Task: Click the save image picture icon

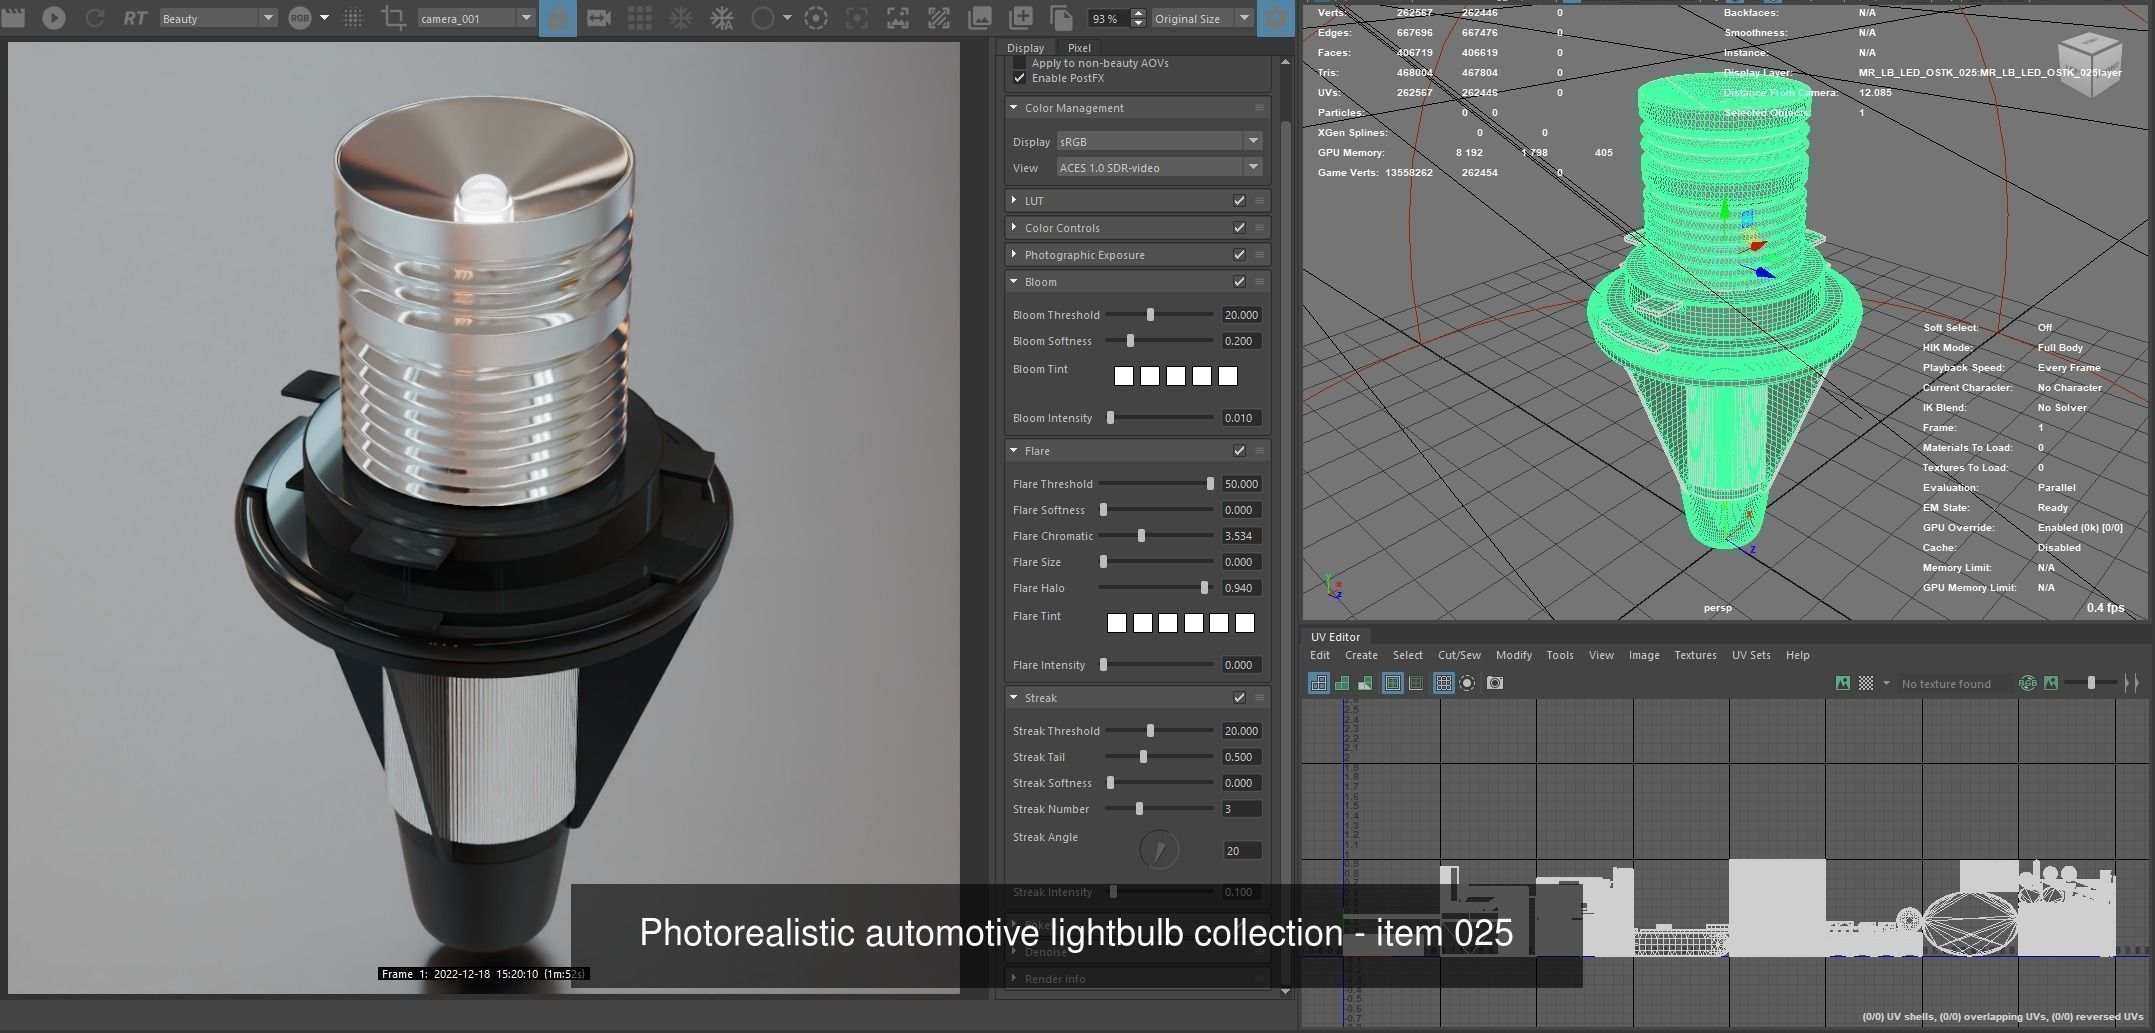Action: tap(980, 18)
